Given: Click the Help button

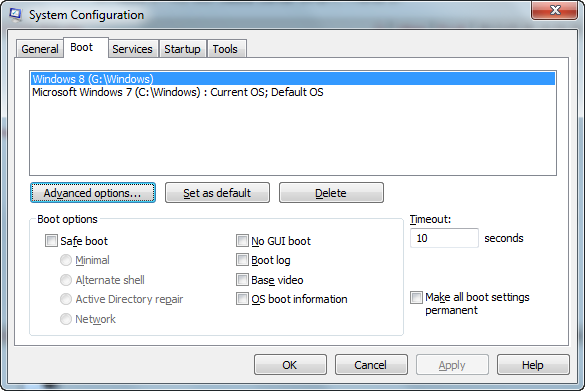Looking at the screenshot, I should coord(533,365).
